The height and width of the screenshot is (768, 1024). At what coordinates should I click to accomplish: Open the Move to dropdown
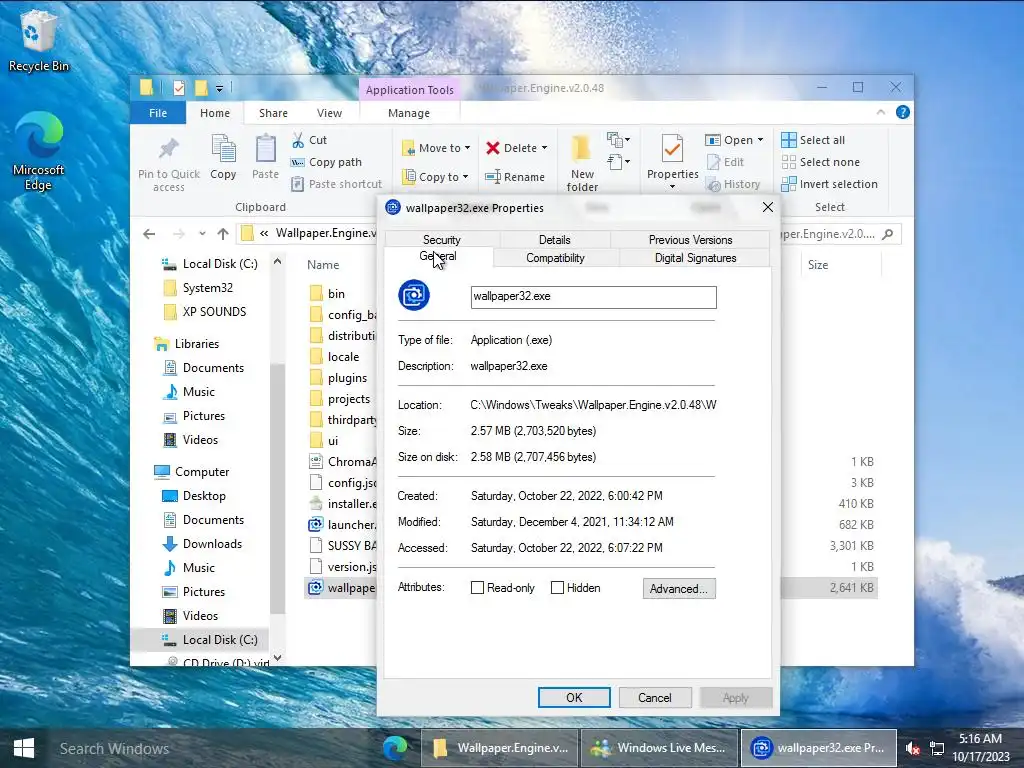tap(436, 148)
